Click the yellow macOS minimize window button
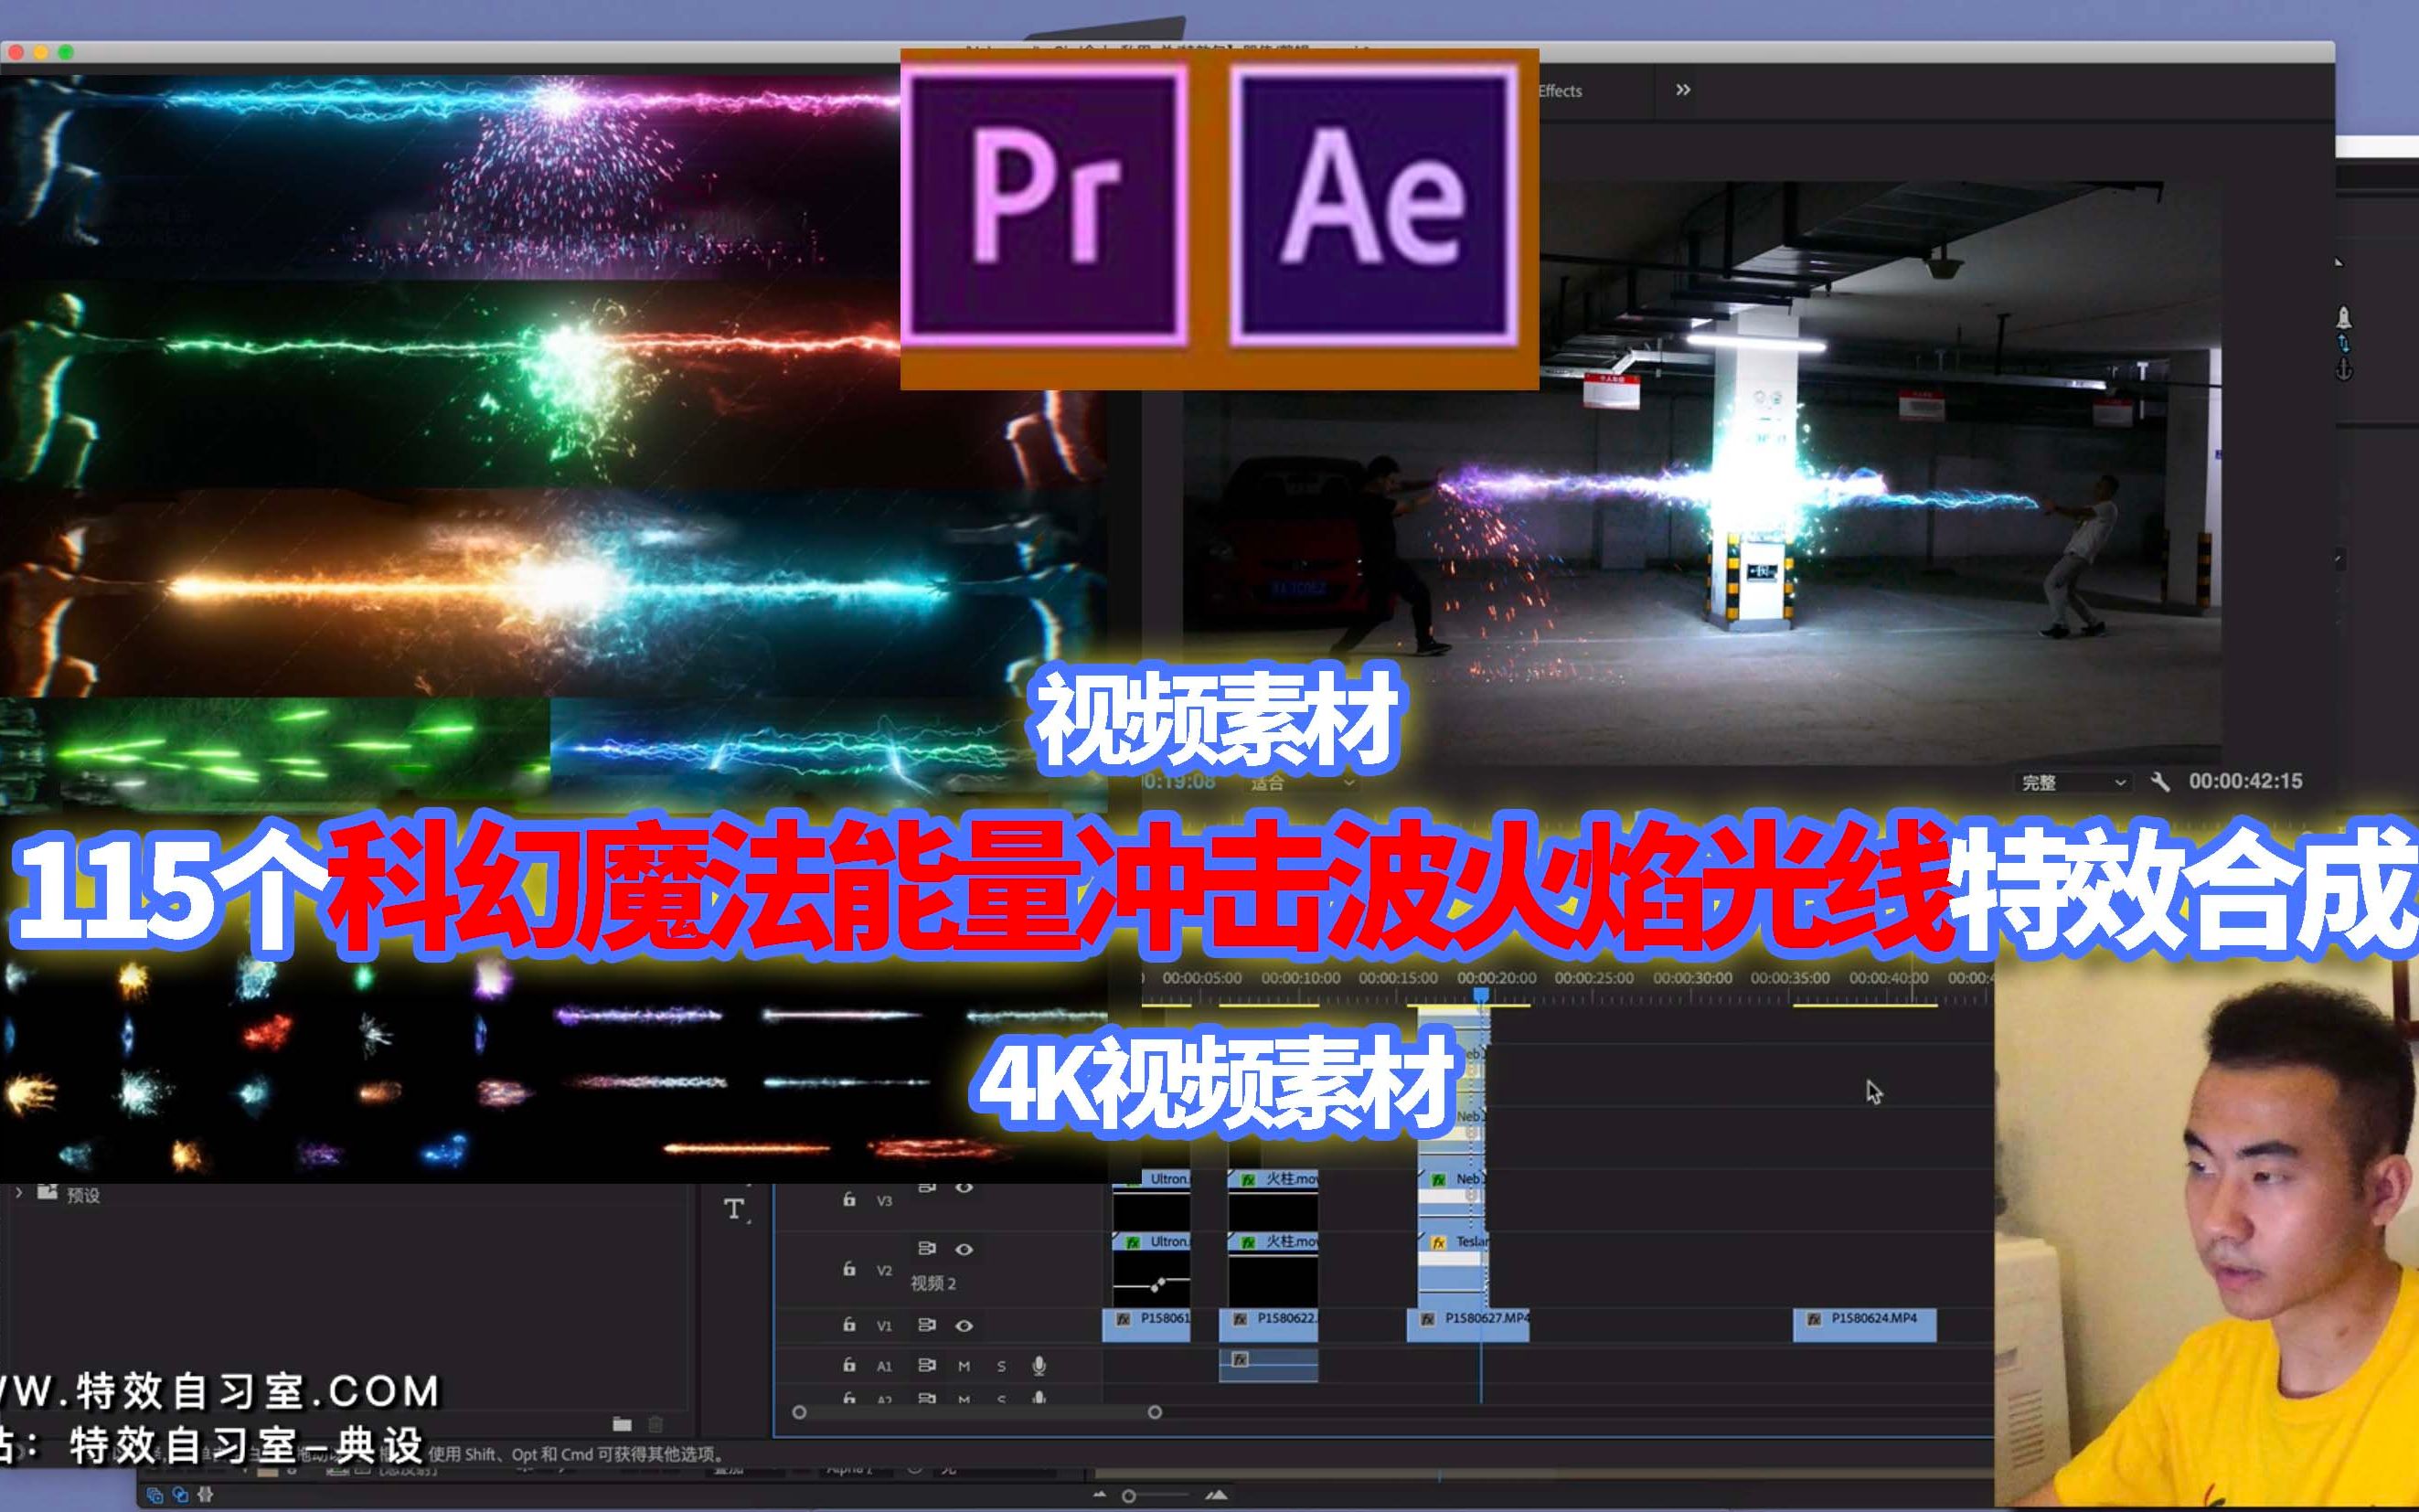 (41, 52)
